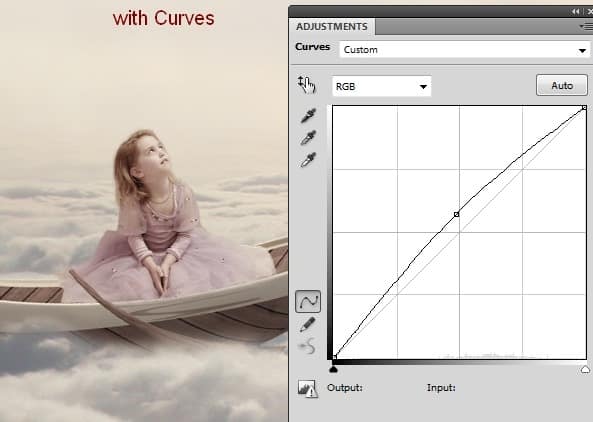Viewport: 593px width, 422px height.
Task: Activate the edit points curve mode
Action: [x=308, y=301]
